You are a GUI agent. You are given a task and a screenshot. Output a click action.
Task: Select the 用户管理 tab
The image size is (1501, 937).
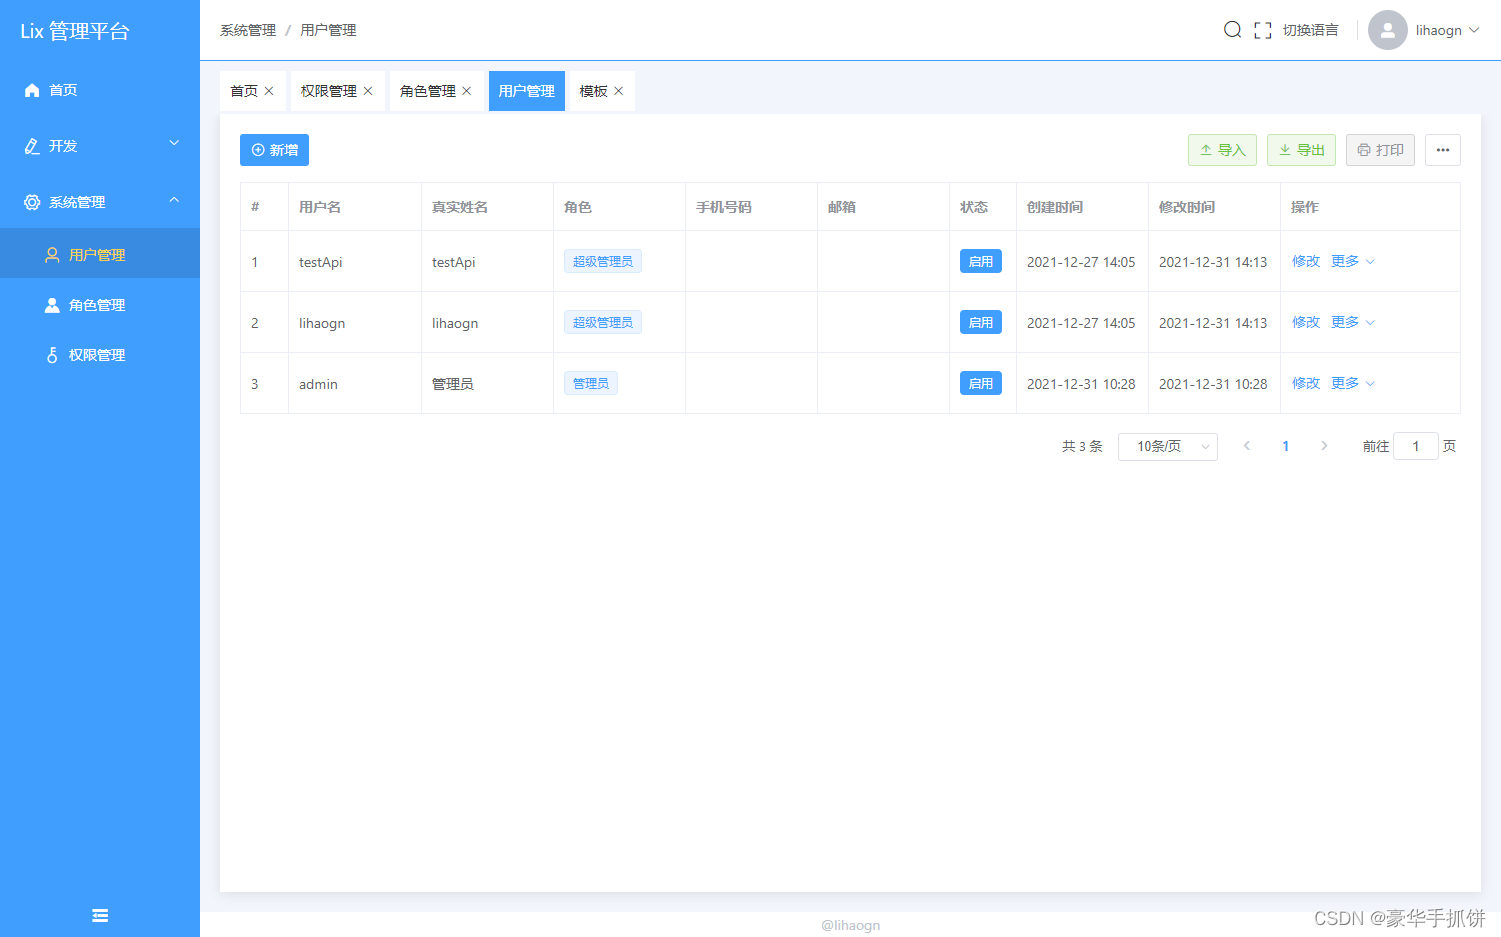tap(527, 91)
